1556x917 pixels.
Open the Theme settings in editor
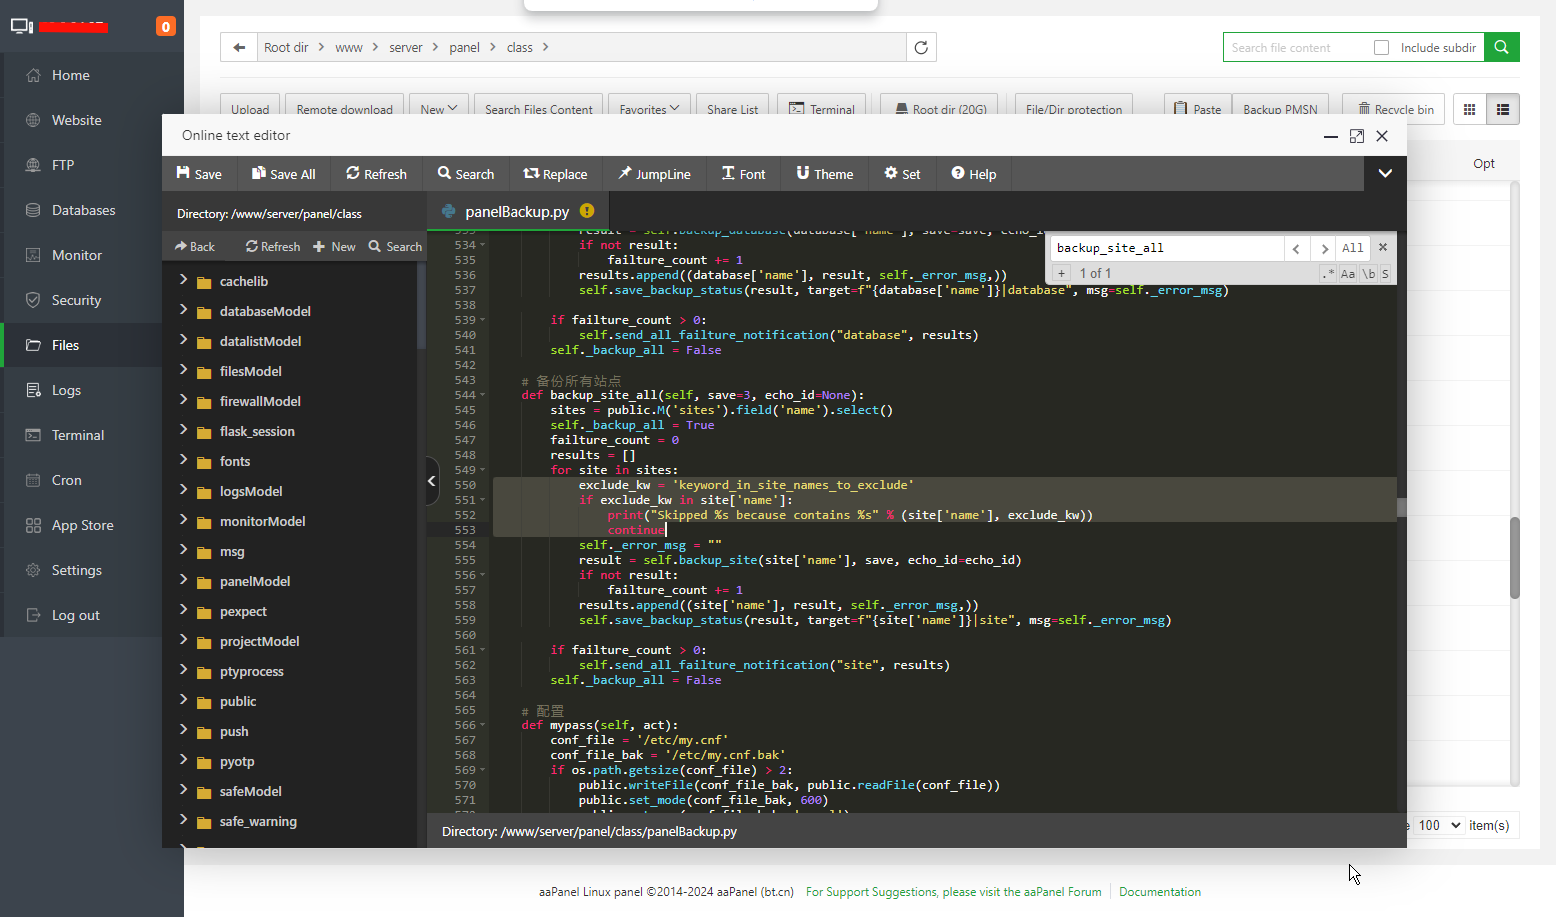point(824,174)
